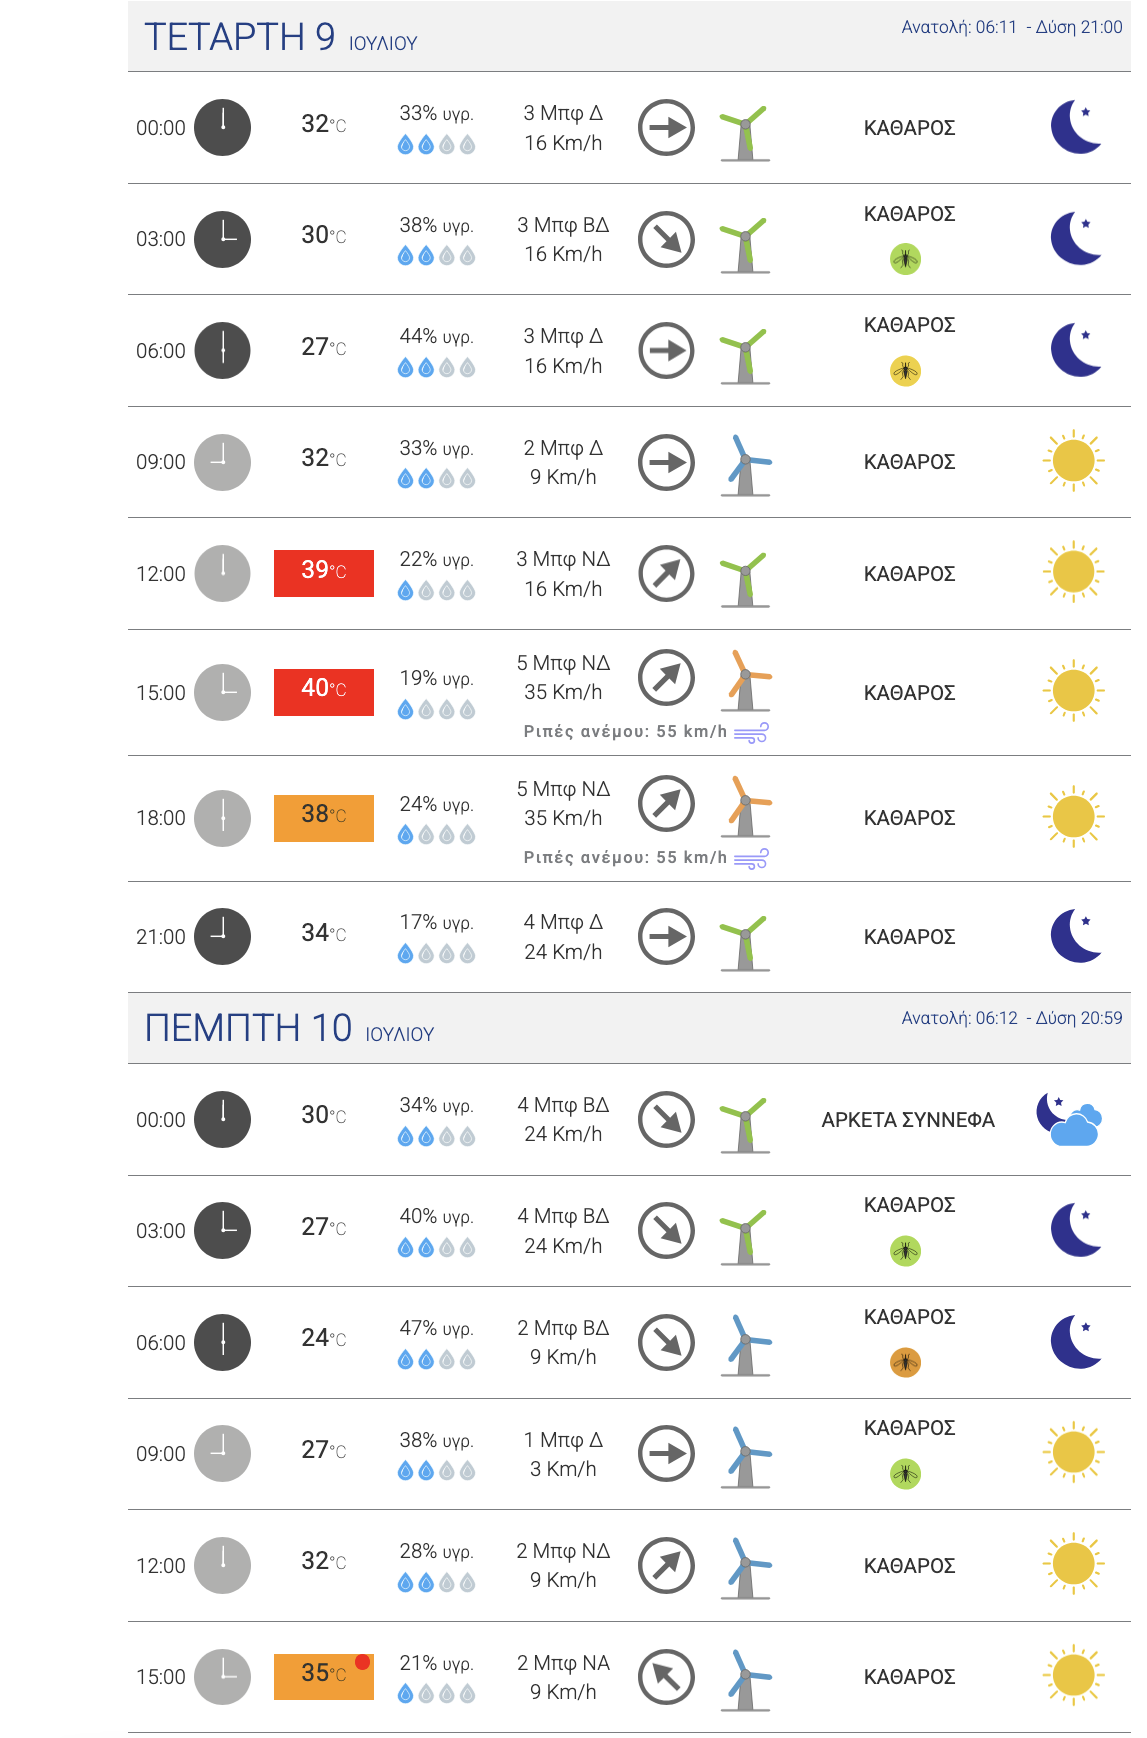This screenshot has height=1738, width=1147.
Task: Click the wind gust icon in the 15:00 row
Action: [x=751, y=733]
